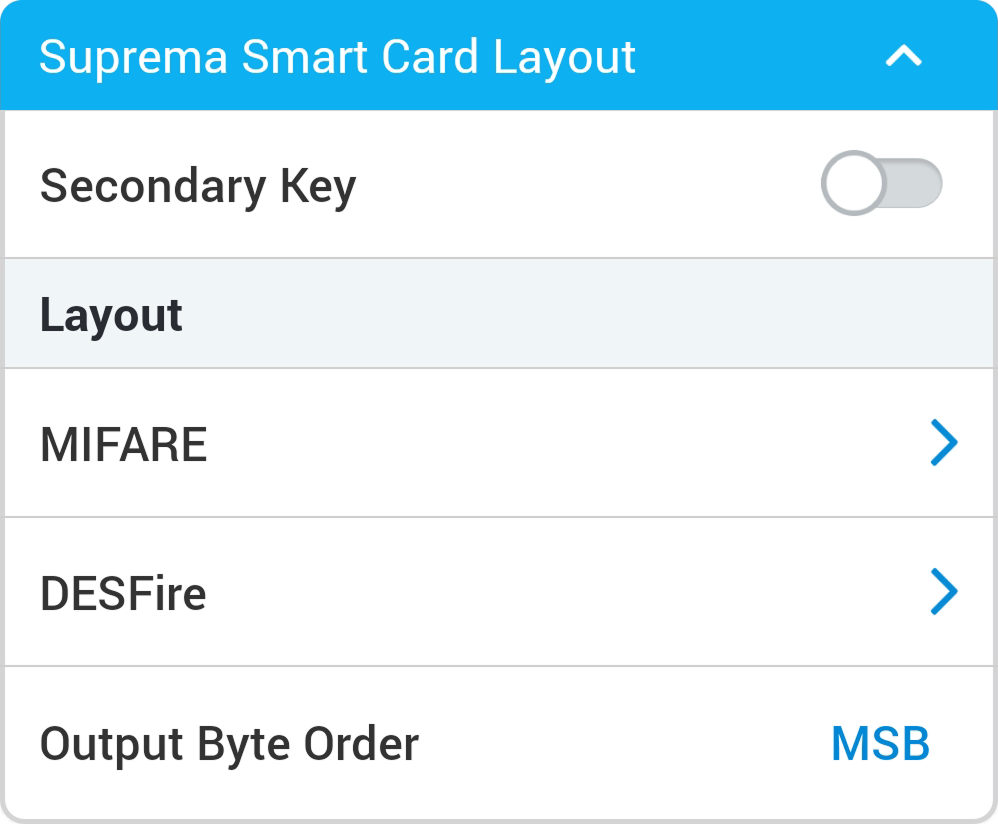Open the MIFARE layout entry
Image resolution: width=998 pixels, height=824 pixels.
480,444
